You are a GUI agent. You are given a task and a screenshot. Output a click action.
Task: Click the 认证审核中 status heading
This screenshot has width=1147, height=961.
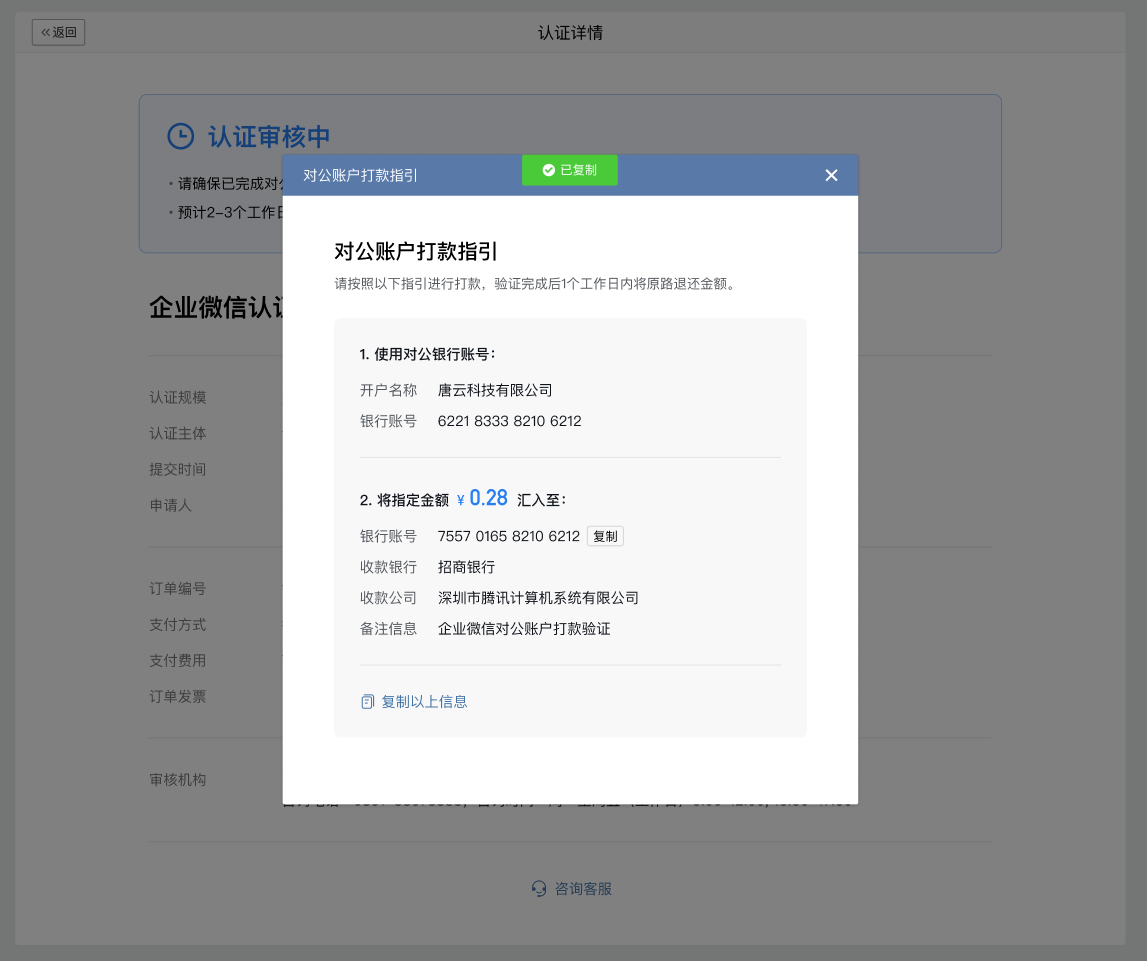[x=268, y=137]
